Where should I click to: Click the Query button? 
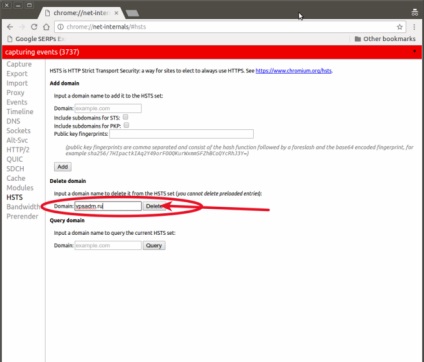(154, 246)
